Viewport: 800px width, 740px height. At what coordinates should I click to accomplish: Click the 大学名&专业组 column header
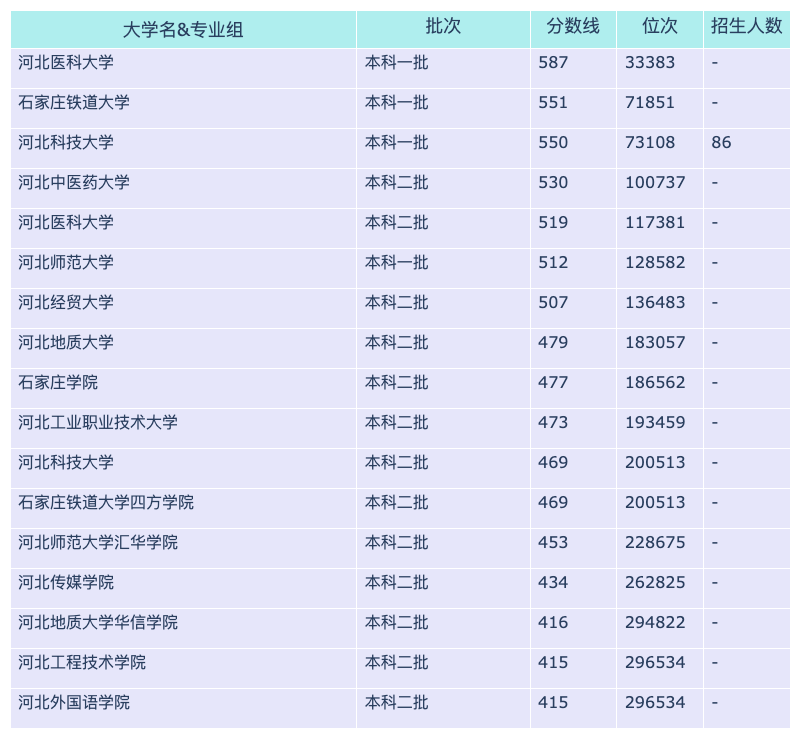tap(183, 30)
